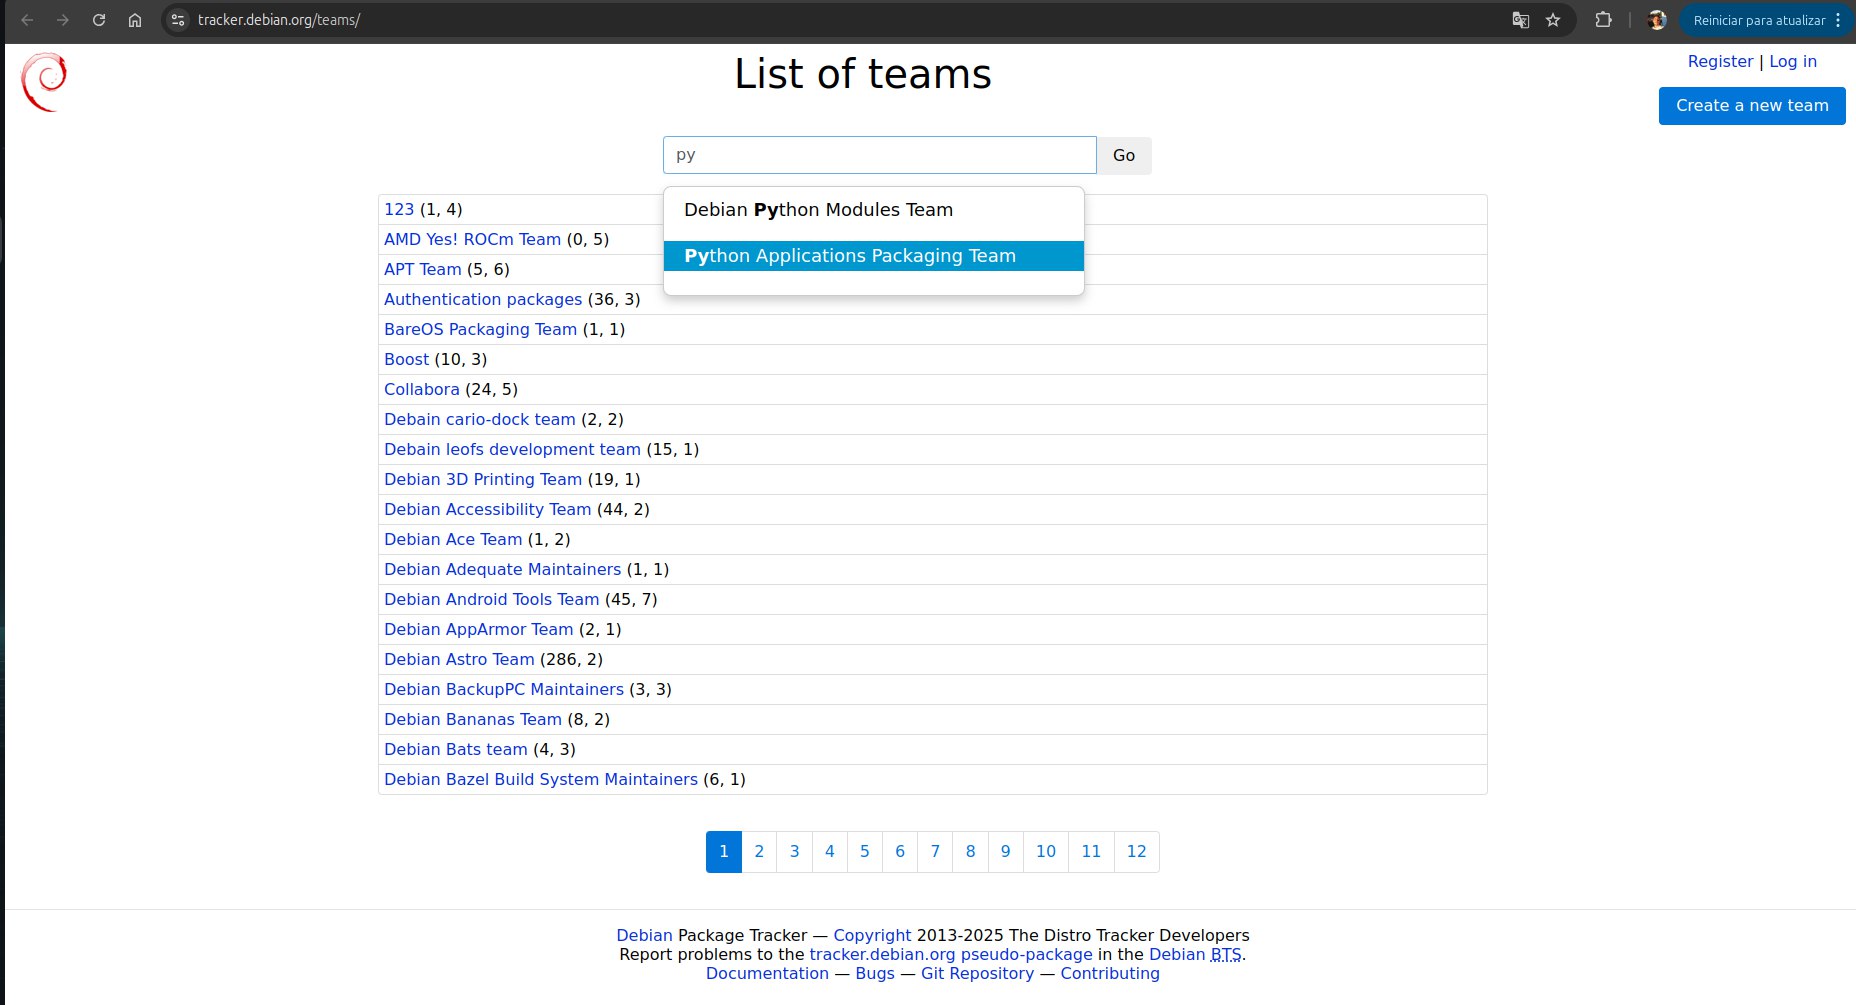
Task: Open site information icon in address bar
Action: [x=178, y=20]
